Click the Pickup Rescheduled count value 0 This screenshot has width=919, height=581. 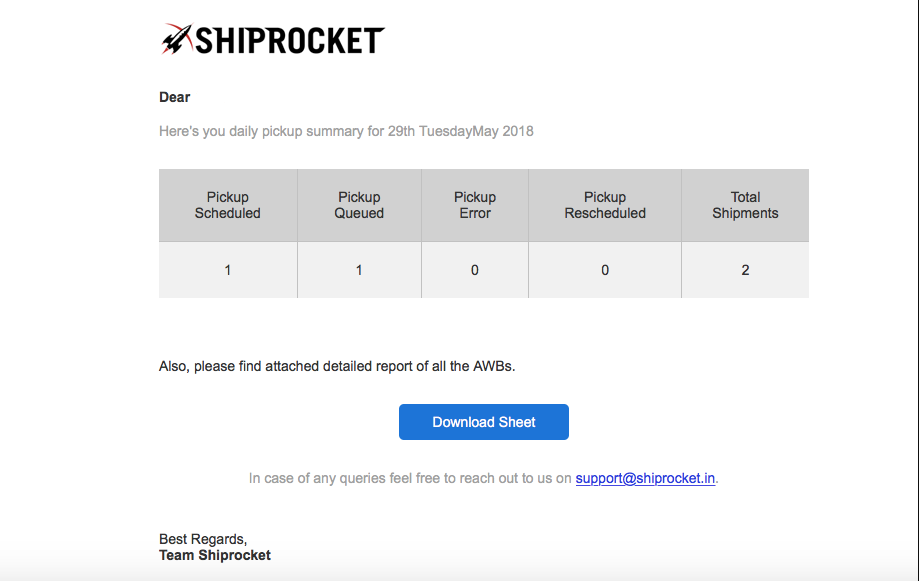[x=605, y=270]
